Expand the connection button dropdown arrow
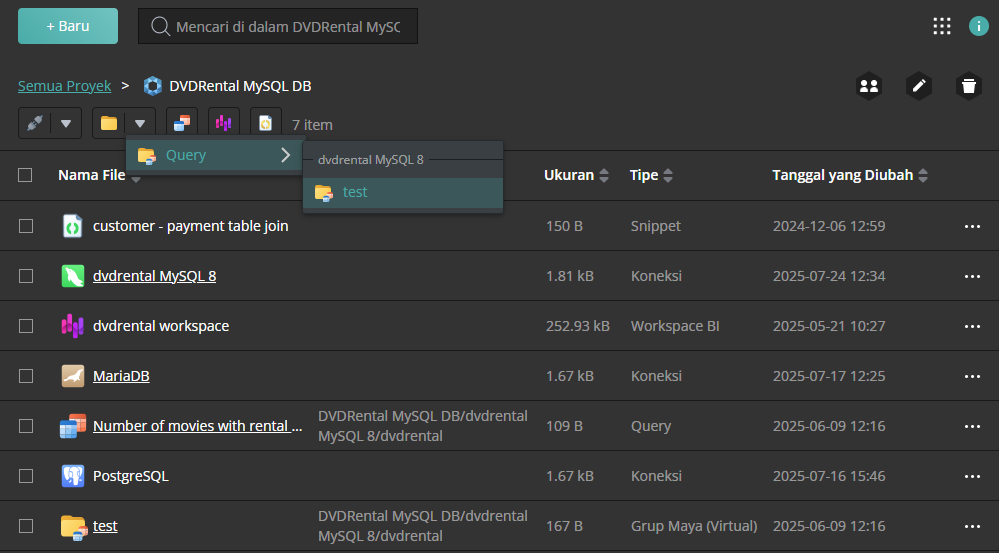The image size is (999, 553). coord(66,123)
